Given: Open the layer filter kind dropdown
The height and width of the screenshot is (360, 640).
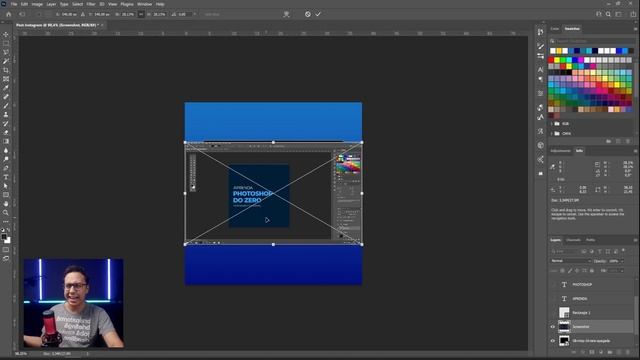Looking at the screenshot, I should [x=565, y=251].
